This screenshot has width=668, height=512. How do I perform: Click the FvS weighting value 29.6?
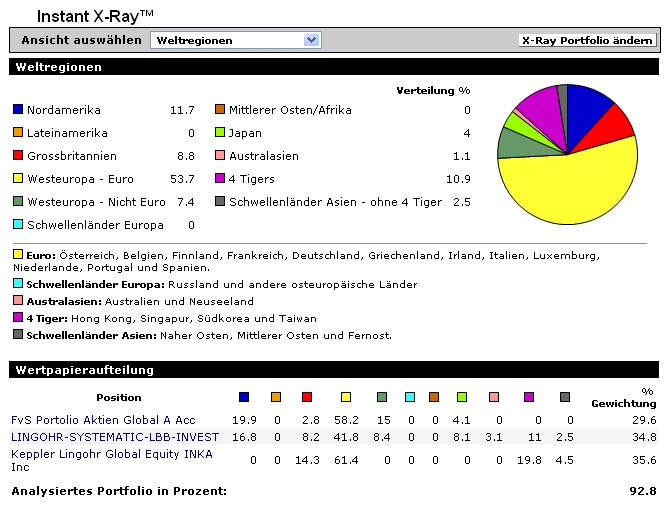pyautogui.click(x=644, y=420)
